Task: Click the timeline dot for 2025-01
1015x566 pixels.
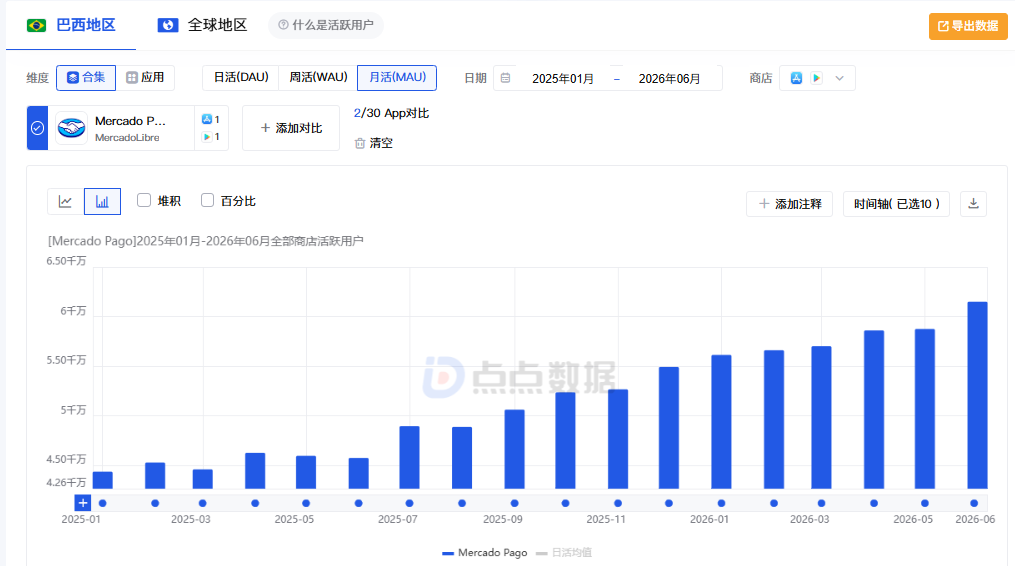Action: 102,503
